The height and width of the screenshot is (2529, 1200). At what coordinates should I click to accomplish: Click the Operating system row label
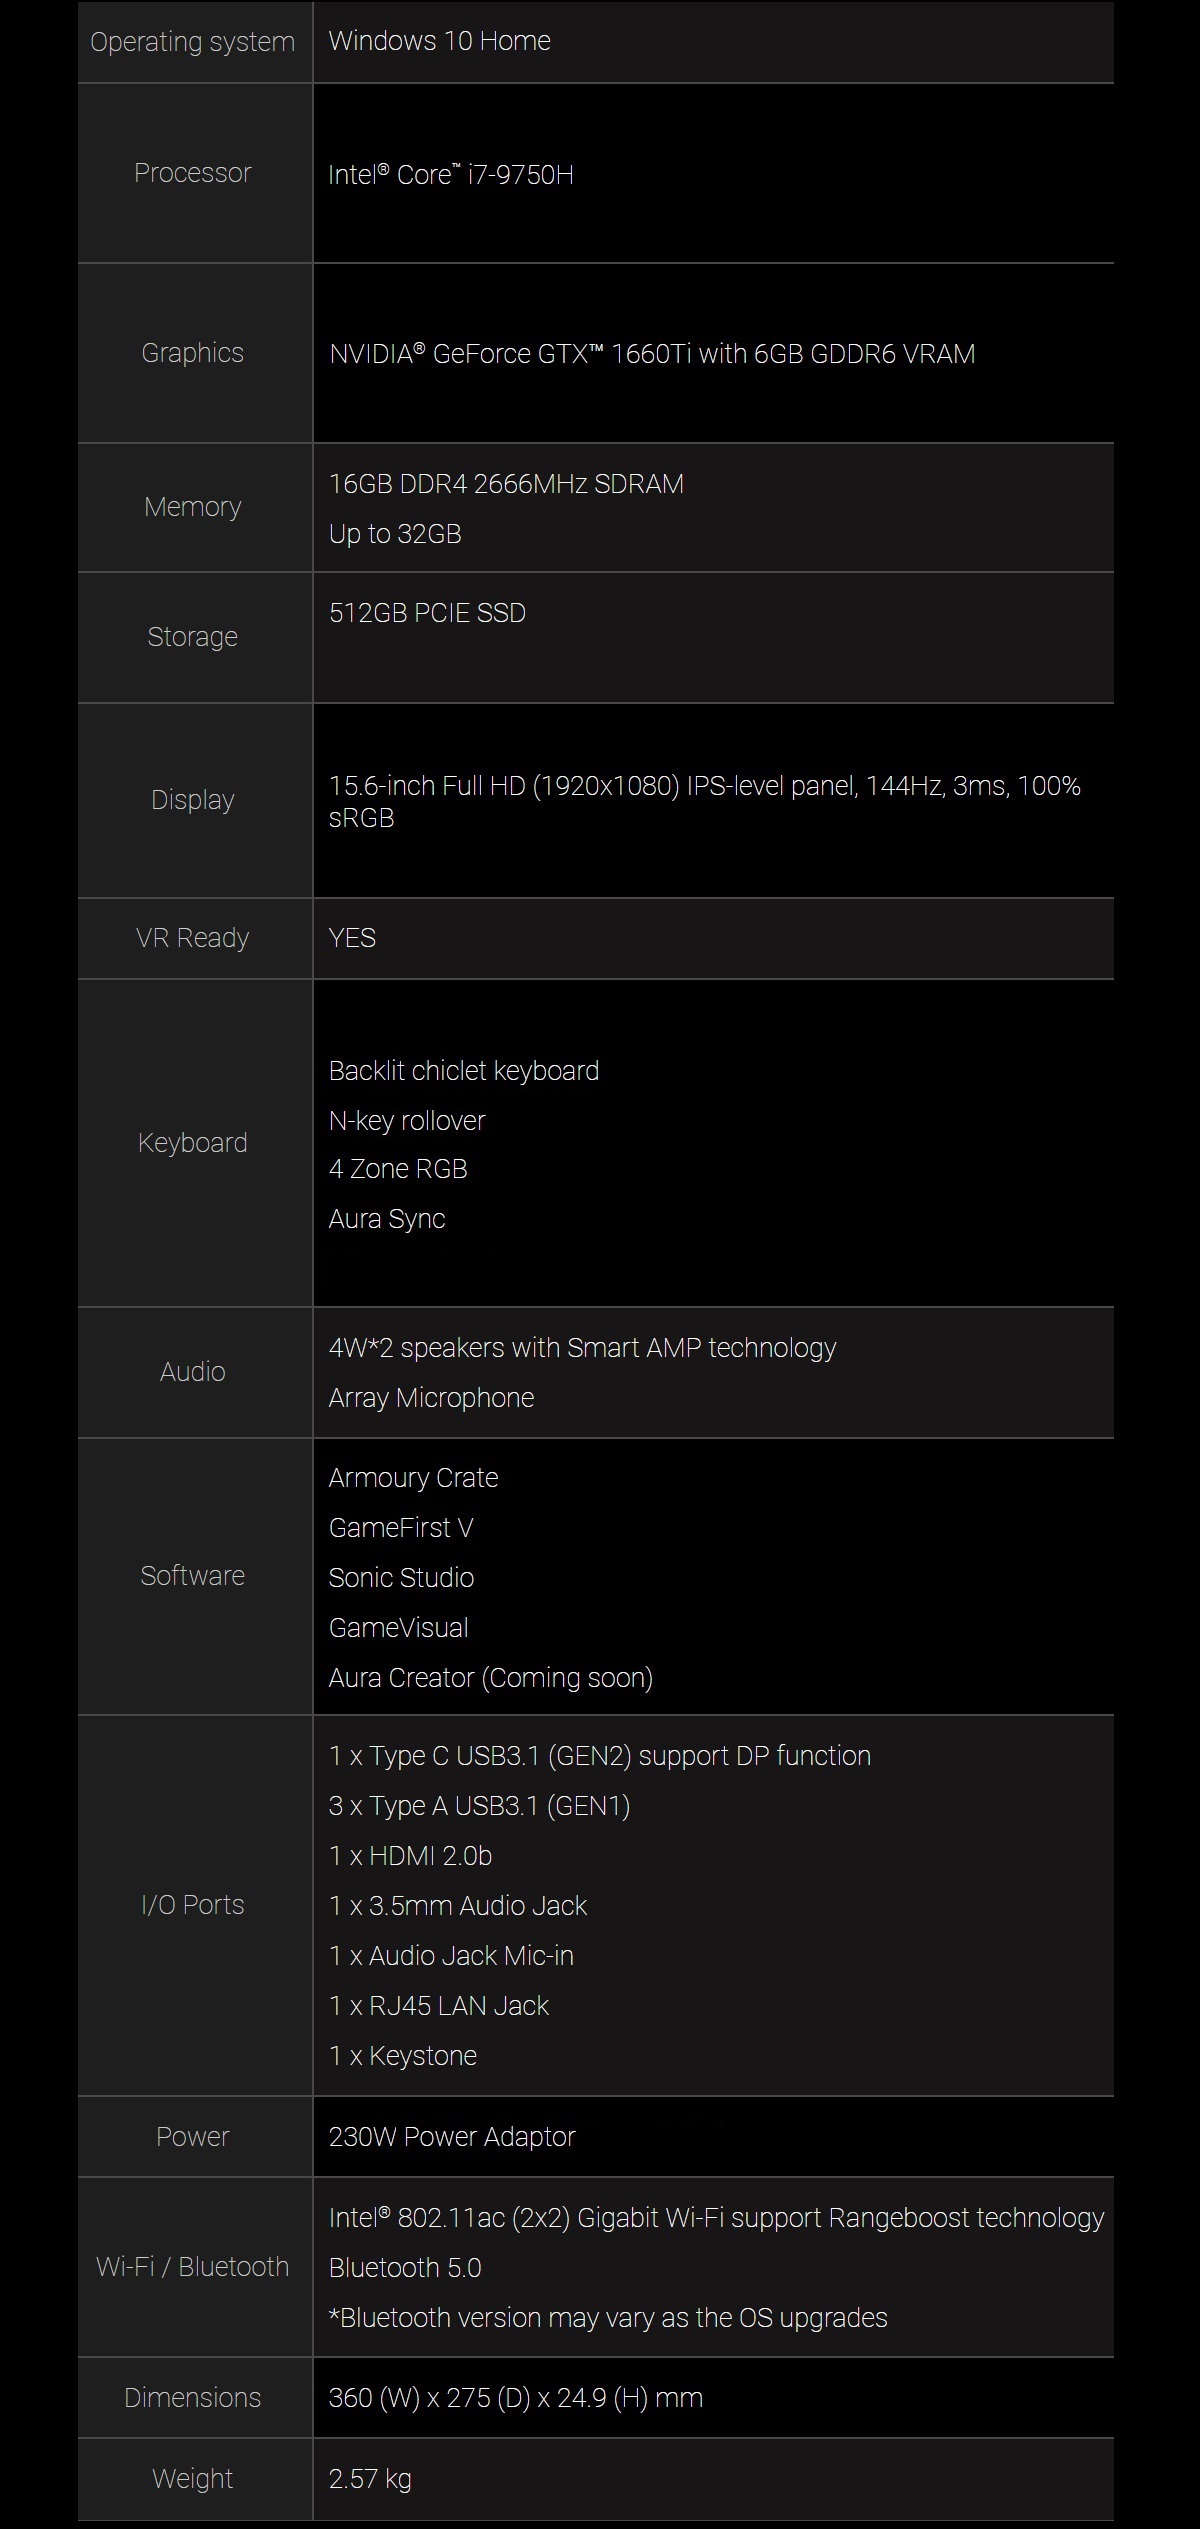click(192, 42)
